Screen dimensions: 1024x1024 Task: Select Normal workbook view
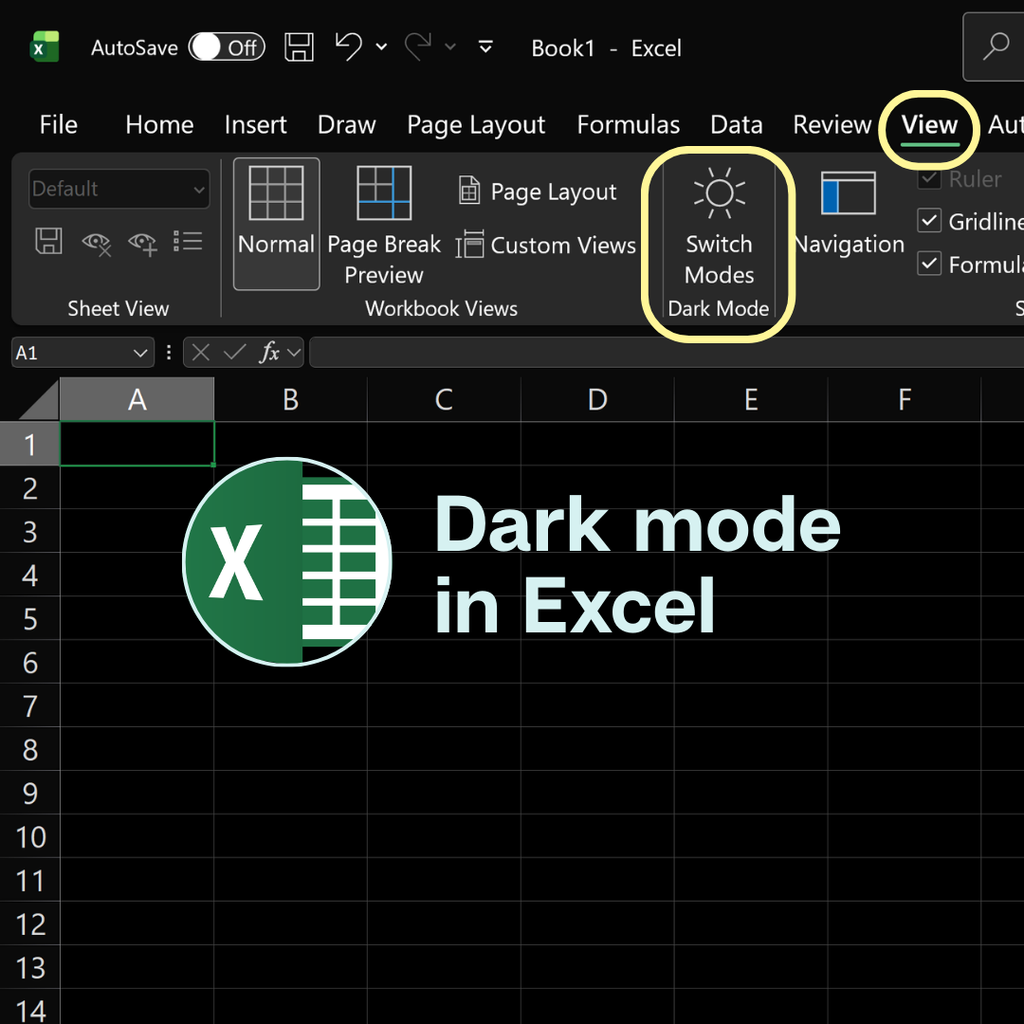[276, 223]
